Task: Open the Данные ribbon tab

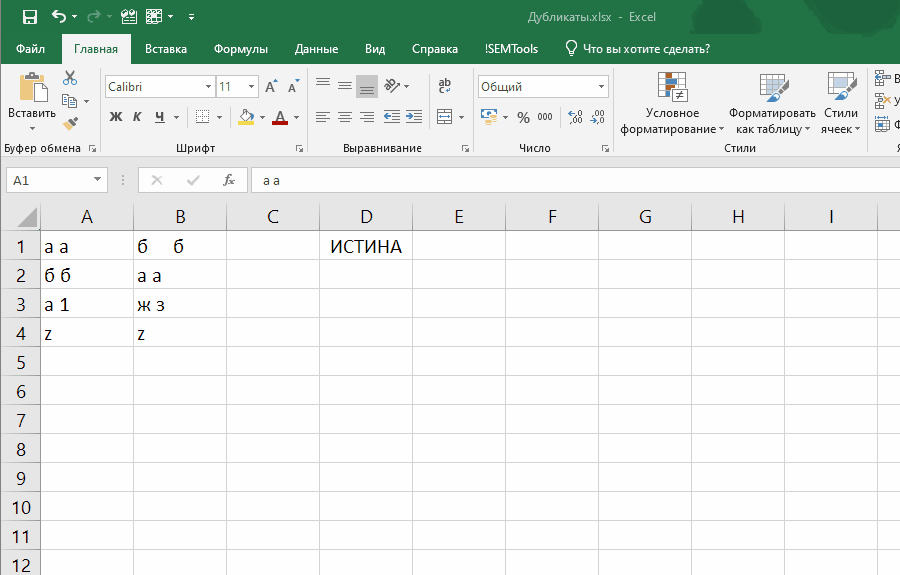Action: tap(314, 49)
